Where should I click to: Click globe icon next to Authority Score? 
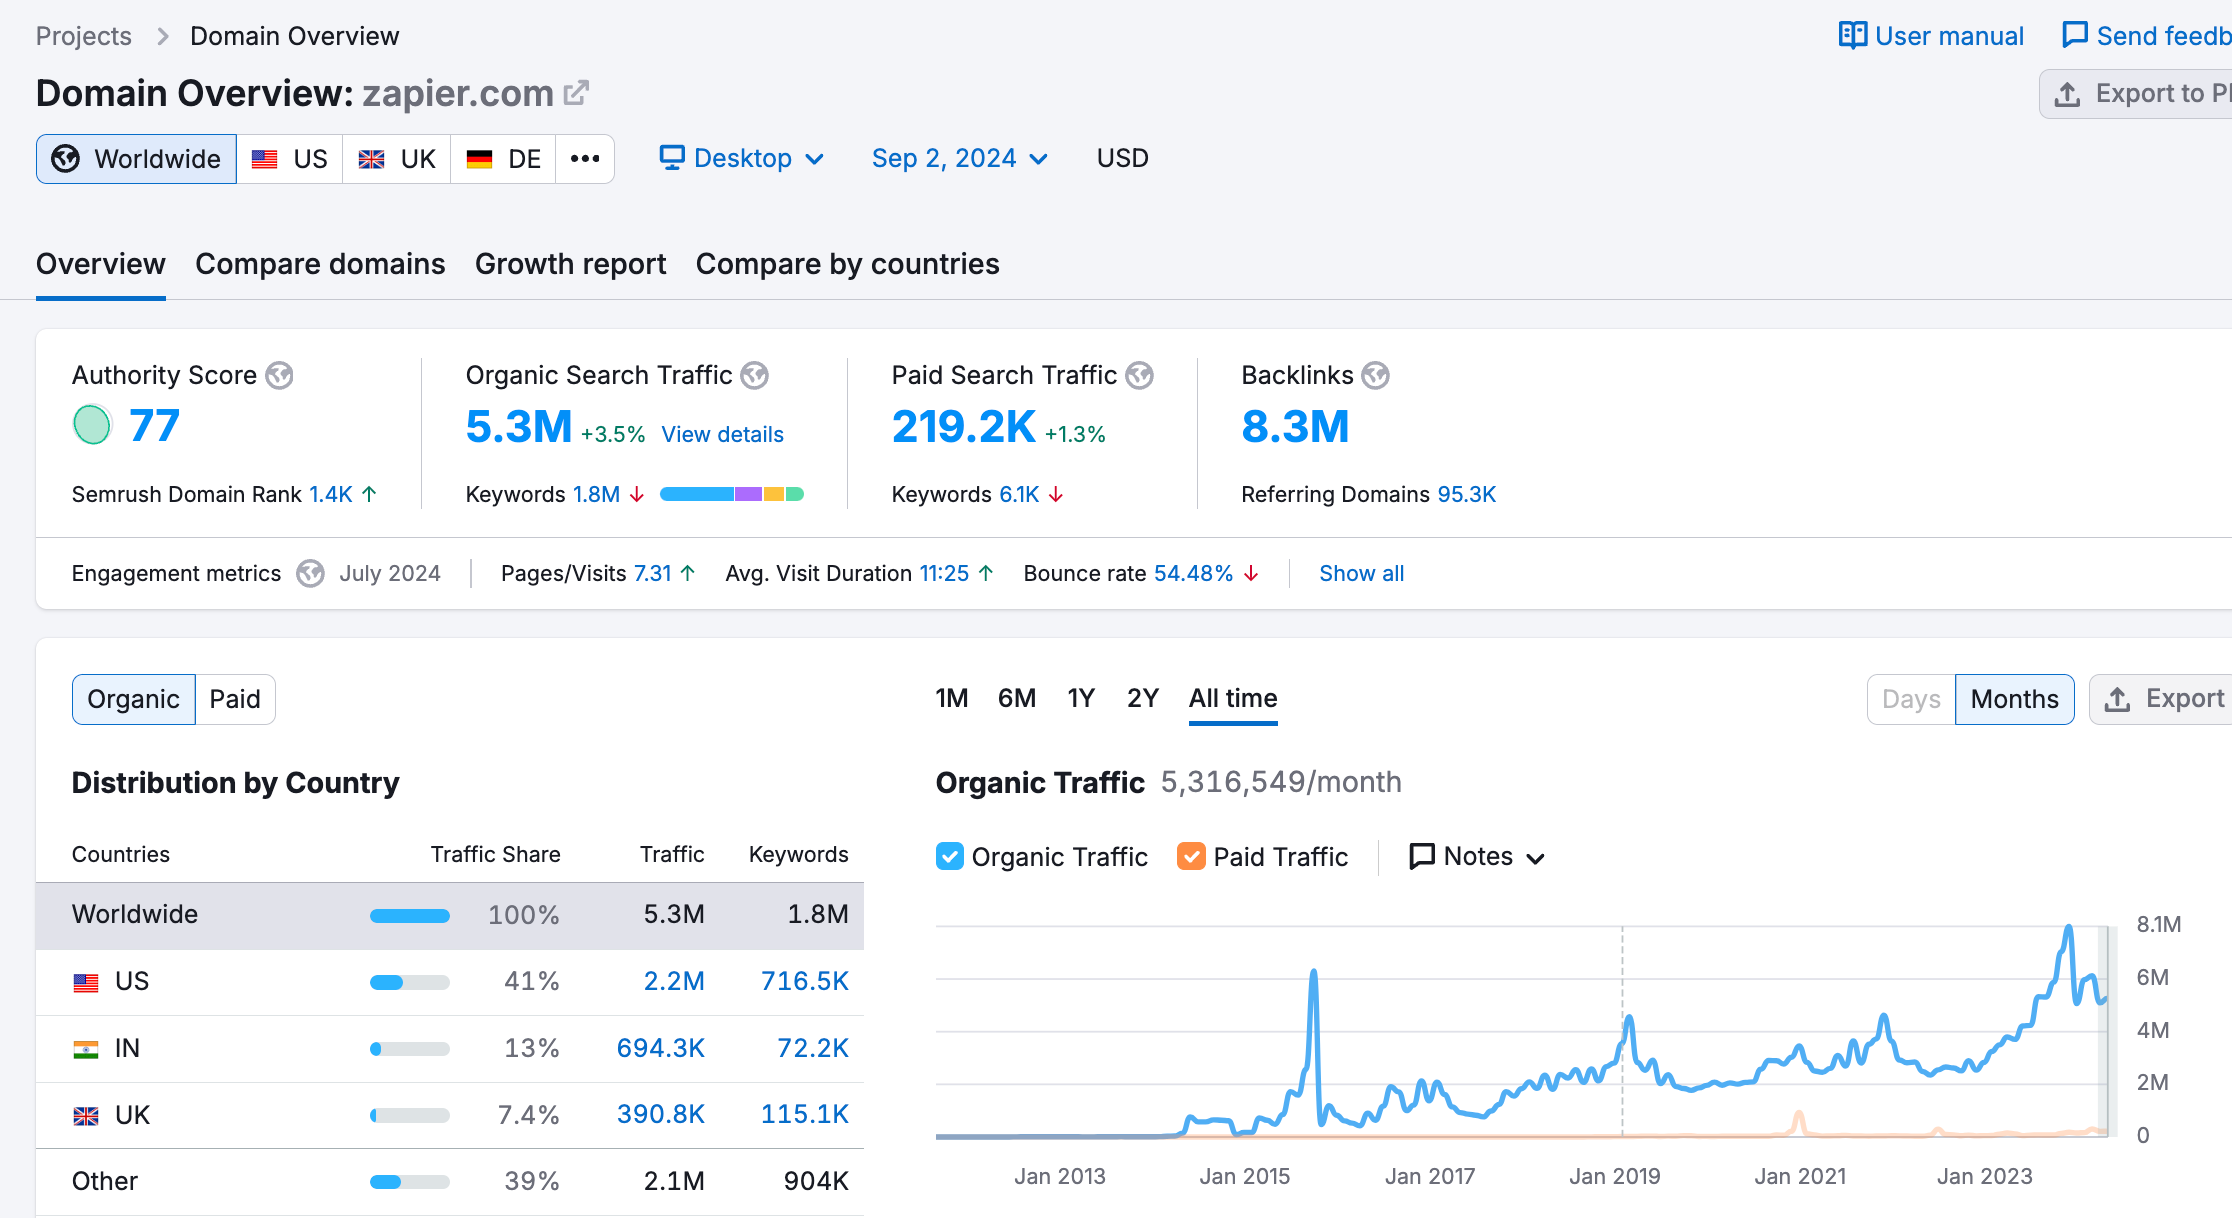point(280,375)
